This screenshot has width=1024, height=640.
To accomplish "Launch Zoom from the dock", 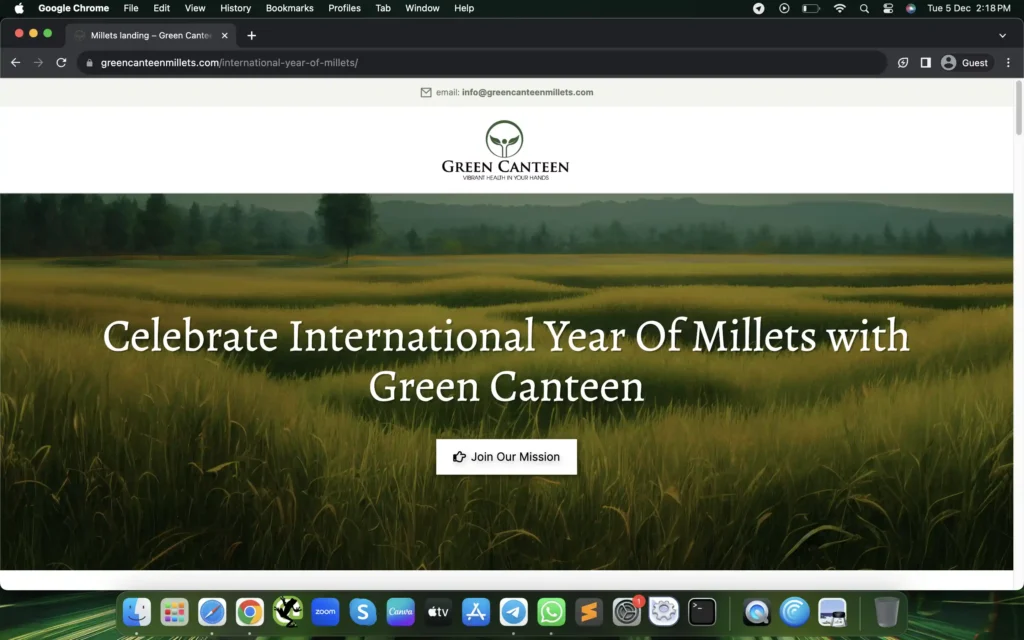I will (x=325, y=612).
